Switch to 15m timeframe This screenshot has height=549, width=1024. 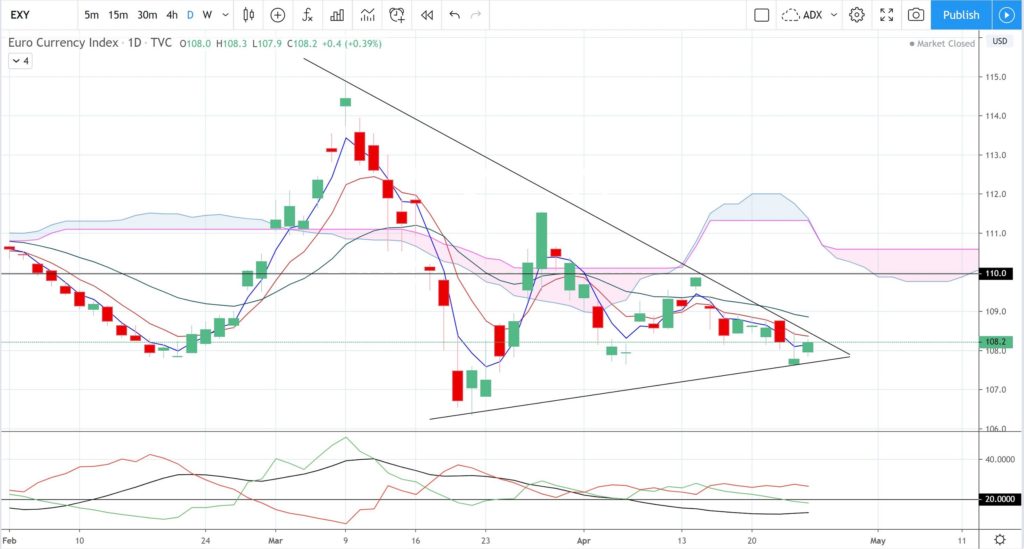pyautogui.click(x=118, y=14)
